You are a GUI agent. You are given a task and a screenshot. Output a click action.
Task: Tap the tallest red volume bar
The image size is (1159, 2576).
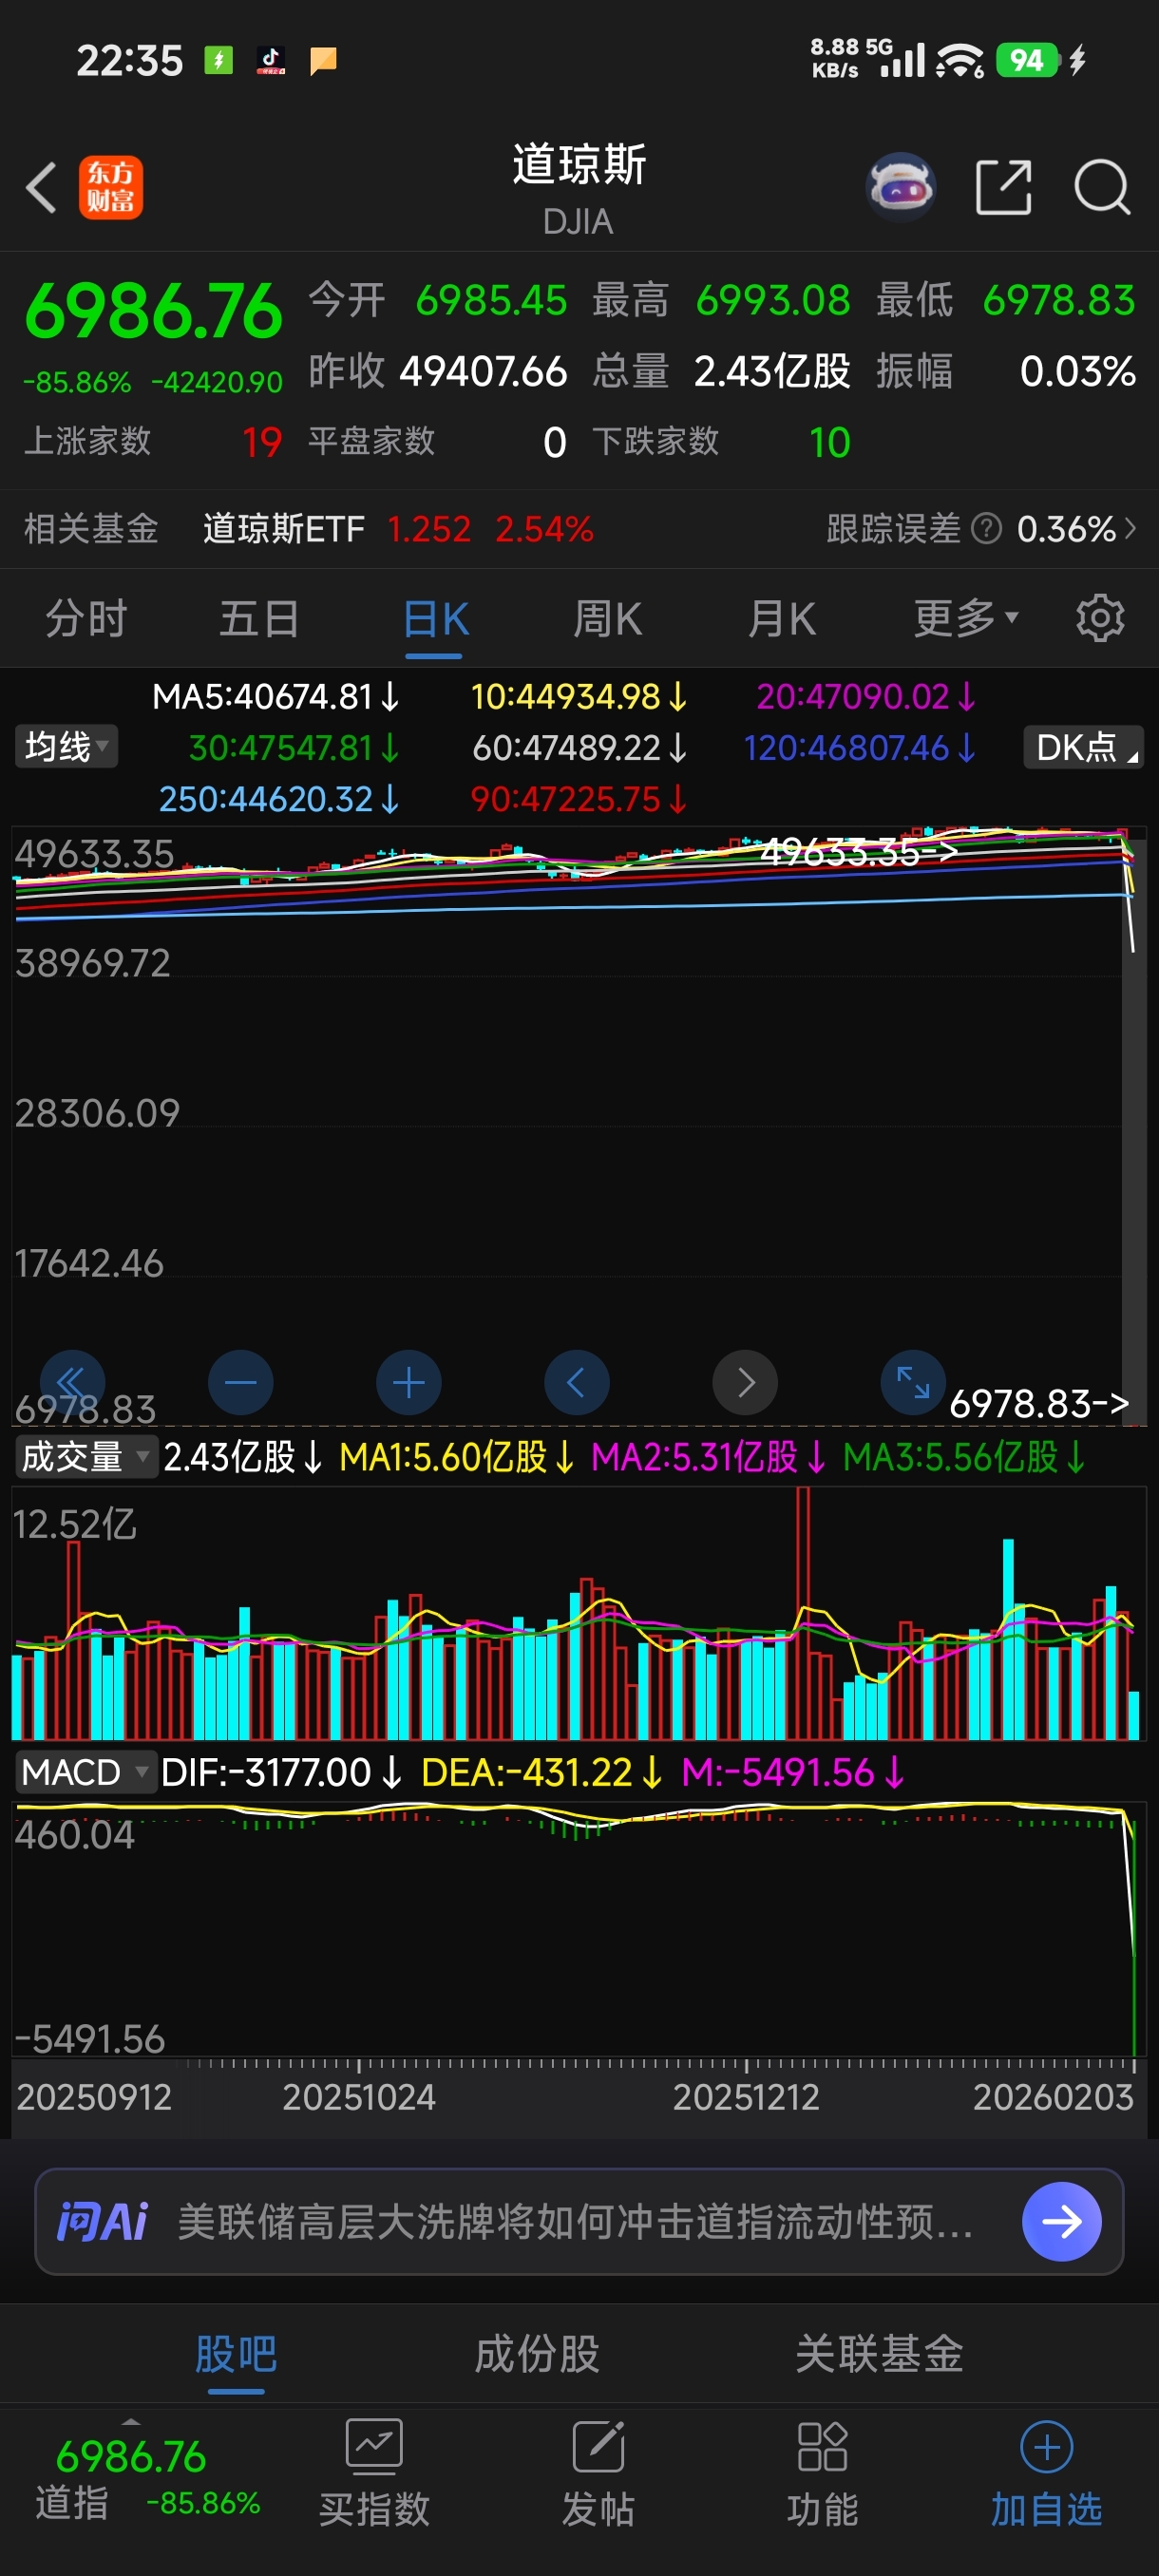click(x=803, y=1612)
